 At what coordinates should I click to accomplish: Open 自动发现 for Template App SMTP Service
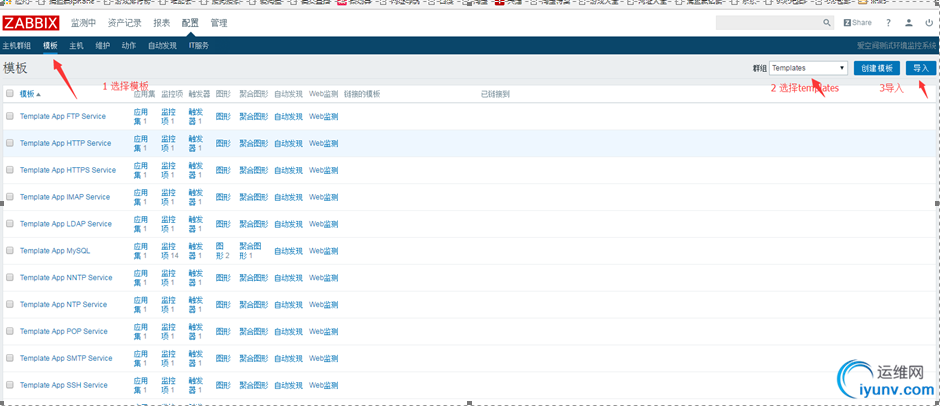point(288,358)
